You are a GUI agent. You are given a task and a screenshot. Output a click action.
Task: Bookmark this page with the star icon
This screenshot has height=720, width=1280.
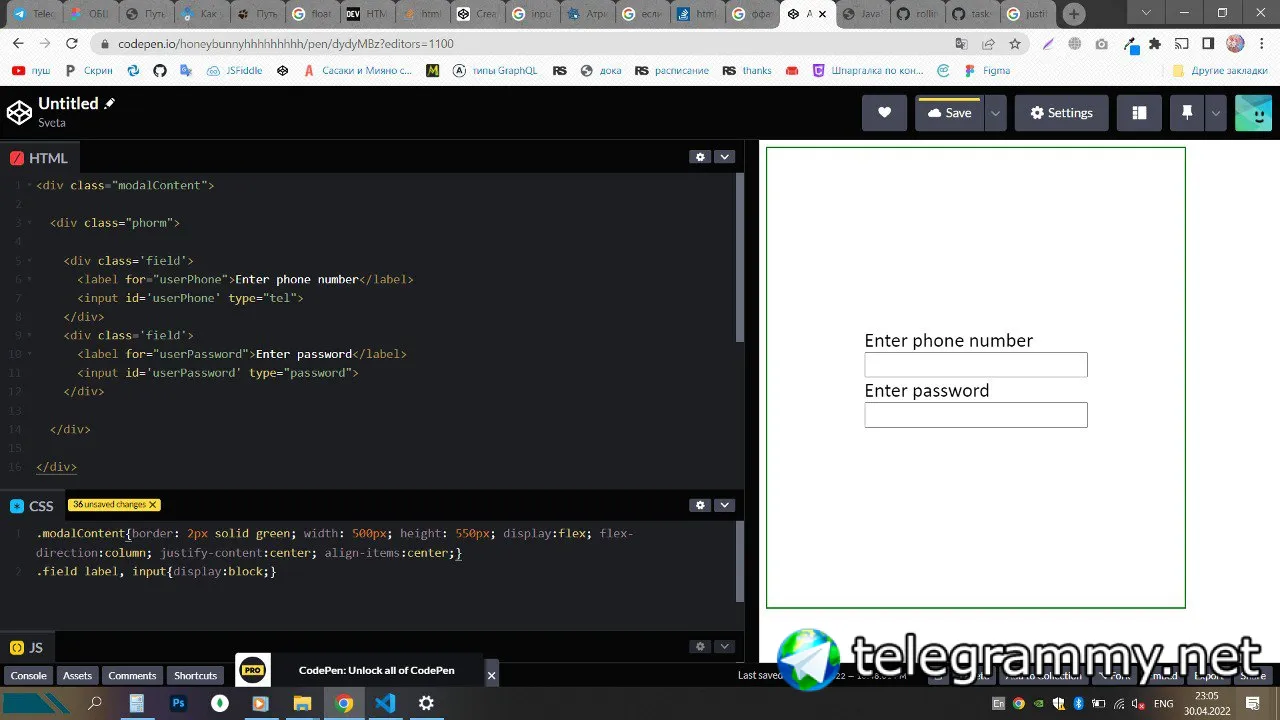1015,44
